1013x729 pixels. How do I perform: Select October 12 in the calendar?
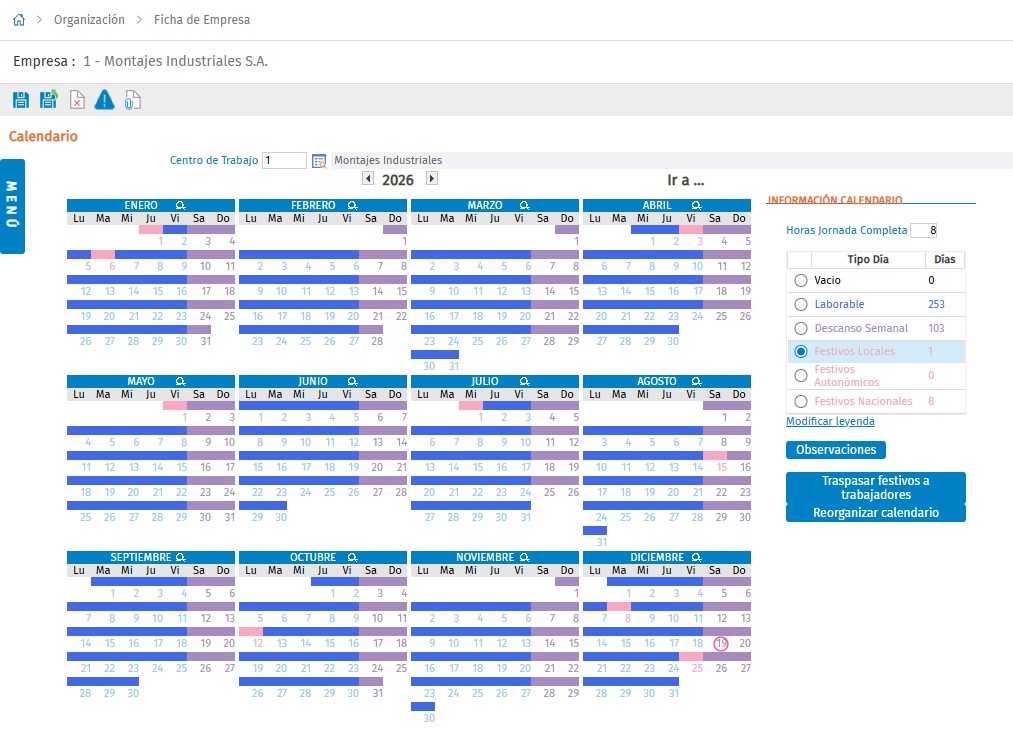point(257,644)
